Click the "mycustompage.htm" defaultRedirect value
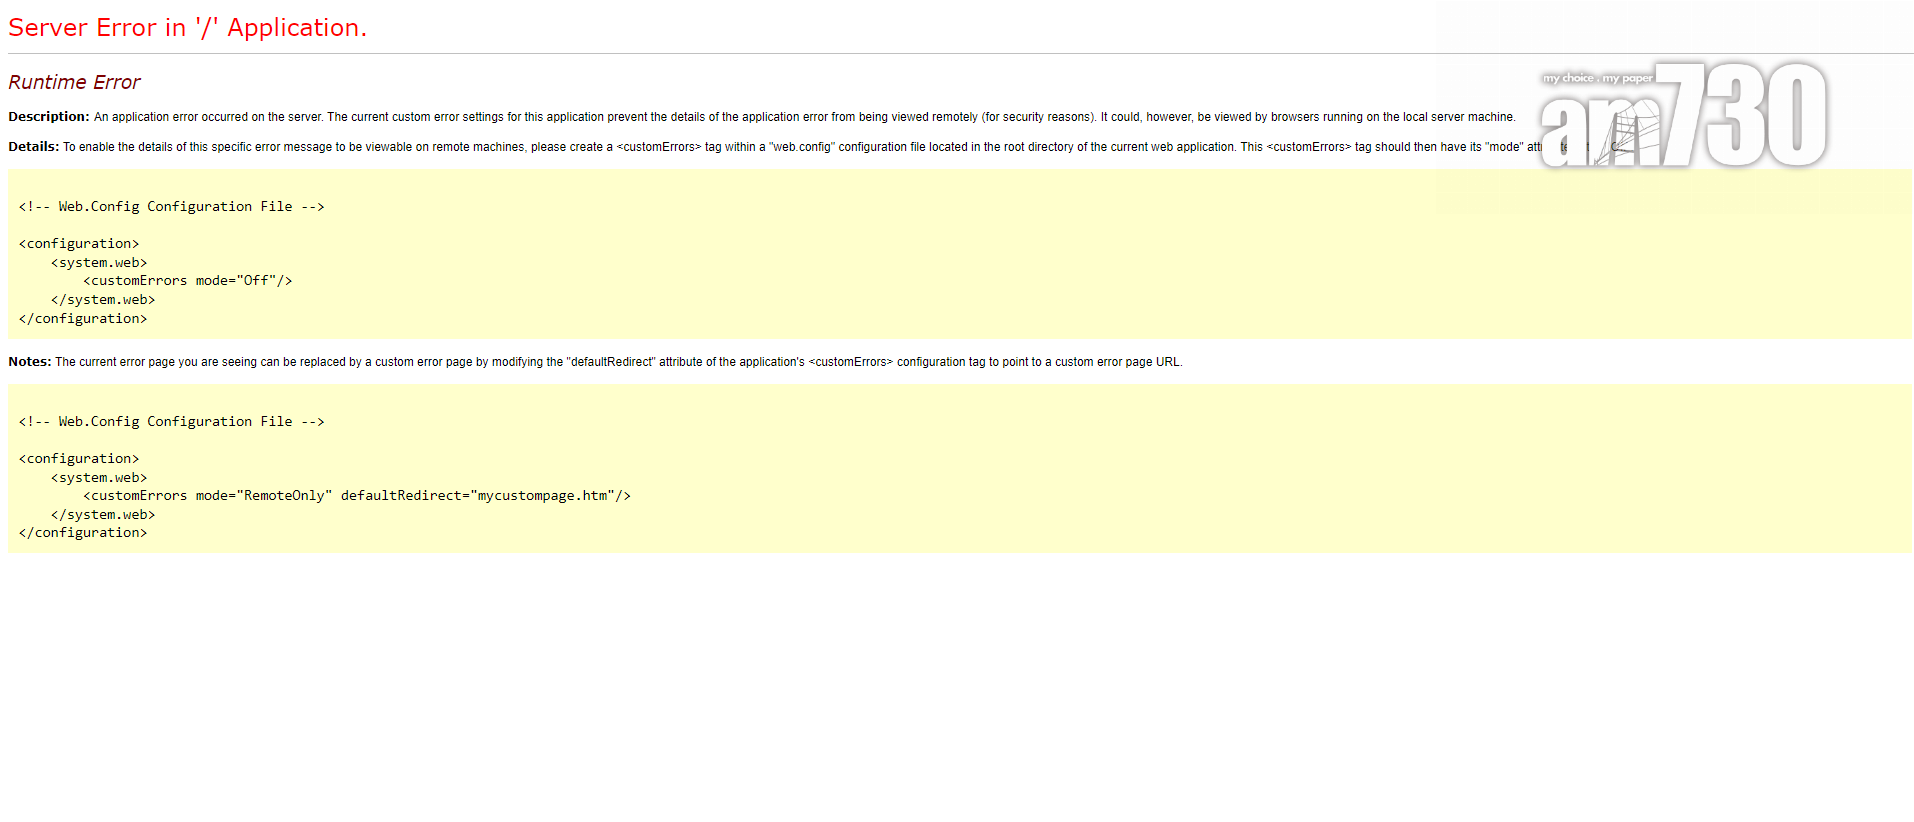The width and height of the screenshot is (1914, 822). (x=542, y=496)
